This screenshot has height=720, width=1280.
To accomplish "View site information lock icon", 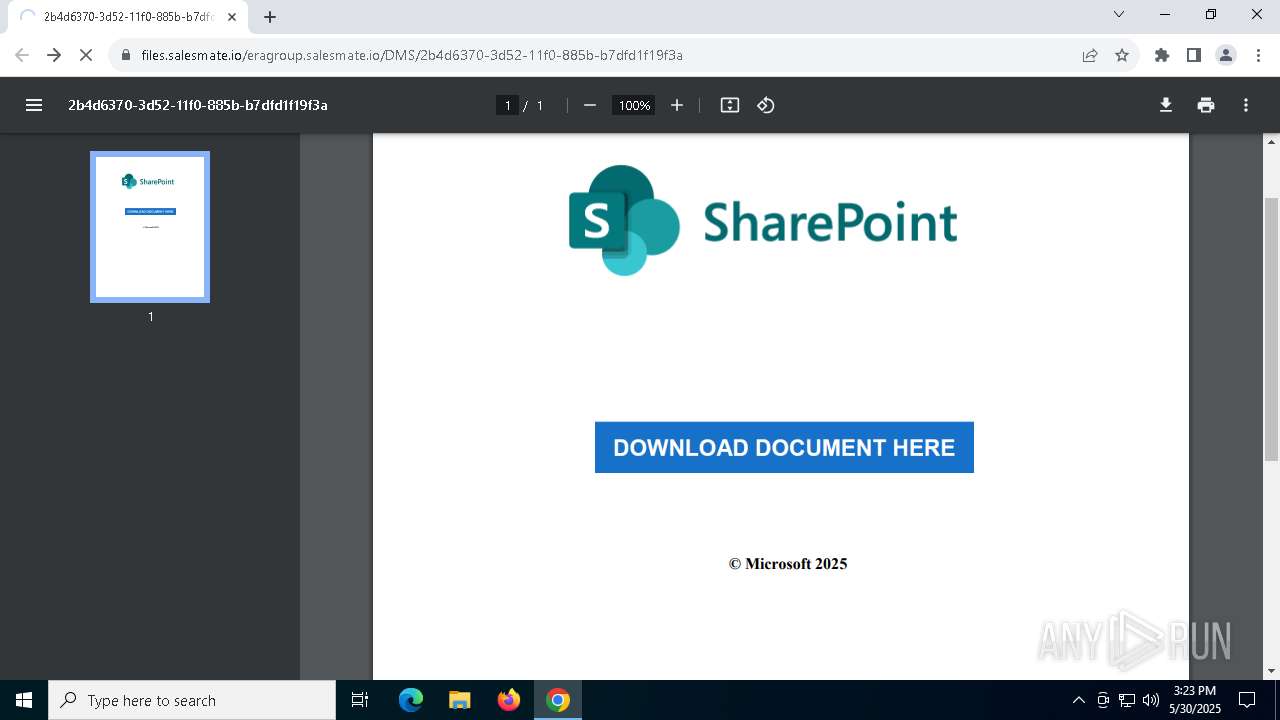I will click(x=126, y=55).
